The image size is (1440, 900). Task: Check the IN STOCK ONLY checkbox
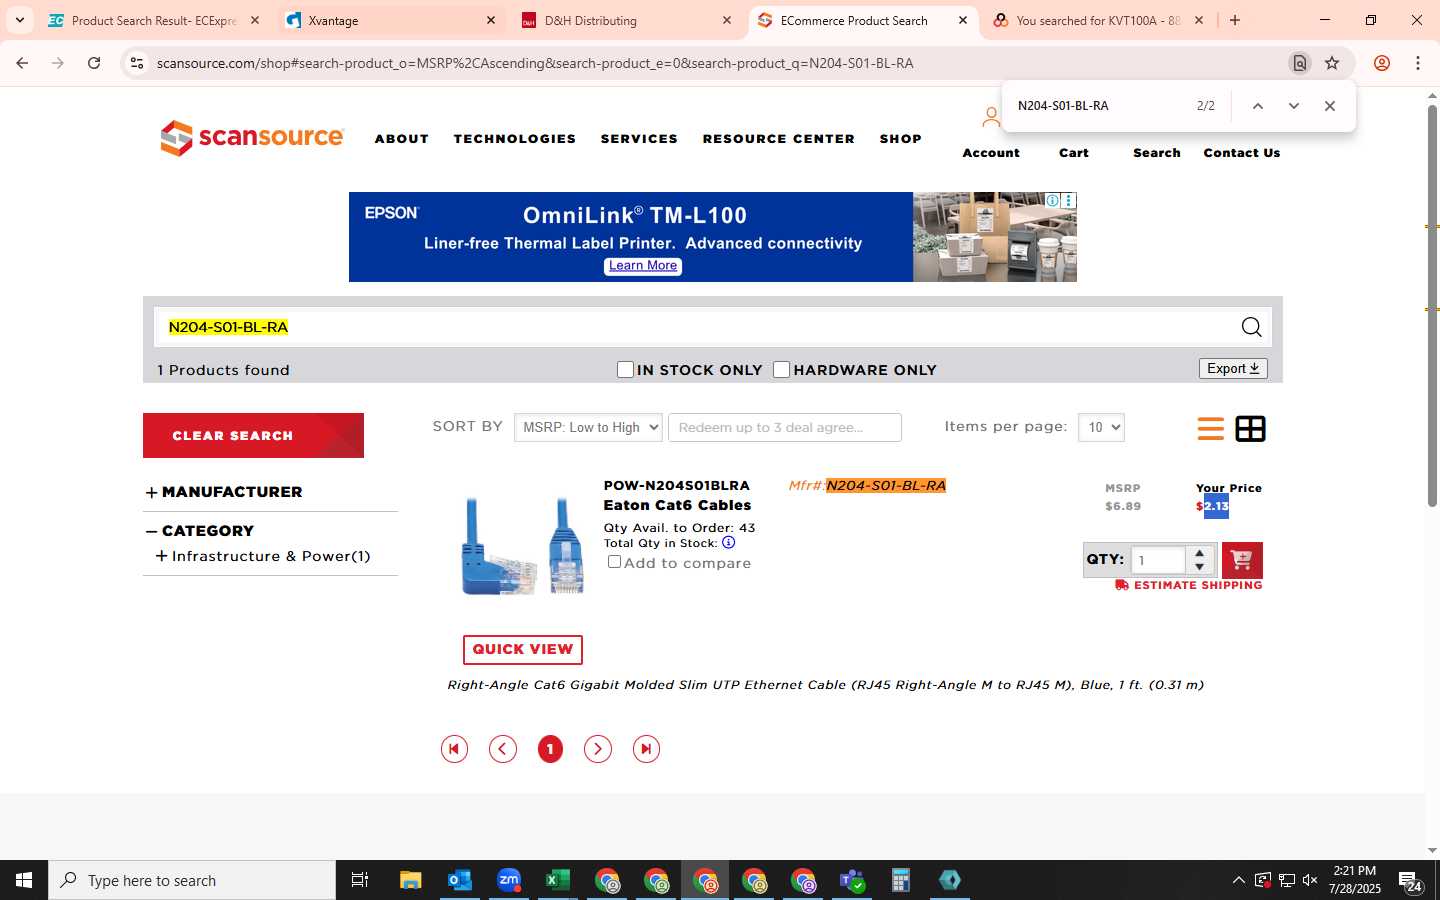tap(625, 370)
